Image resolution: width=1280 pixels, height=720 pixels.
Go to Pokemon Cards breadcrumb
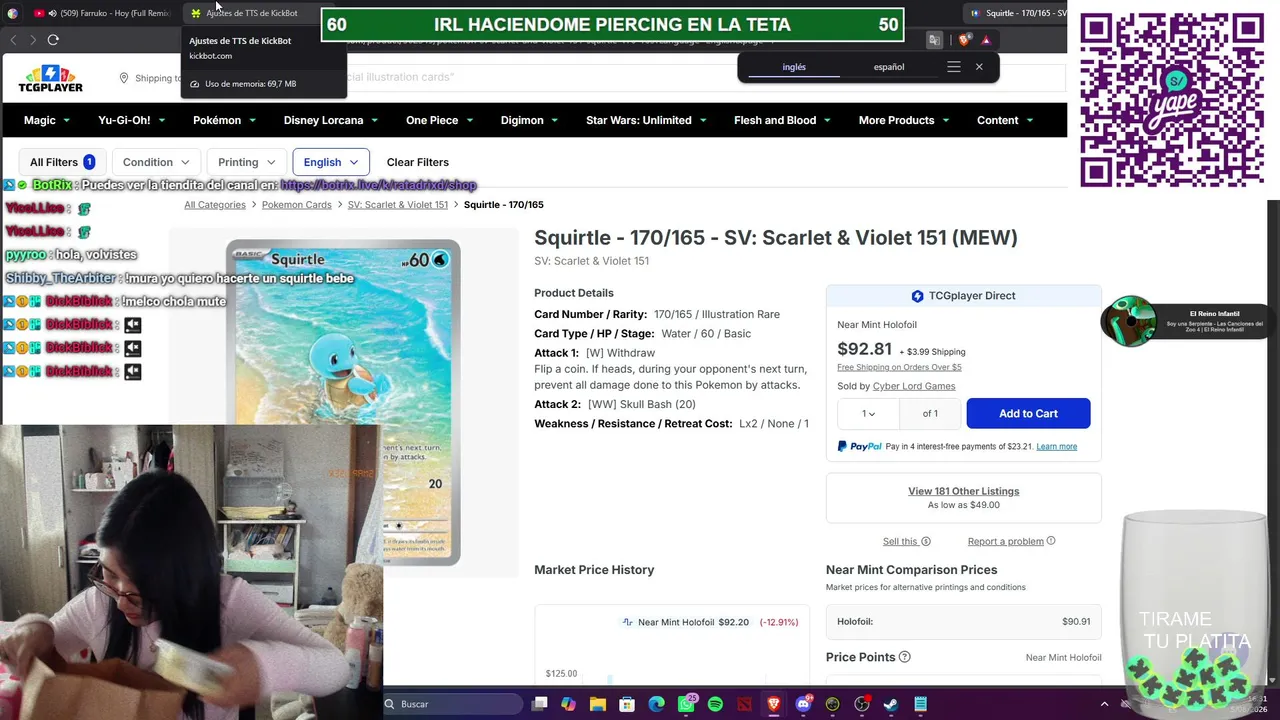297,205
